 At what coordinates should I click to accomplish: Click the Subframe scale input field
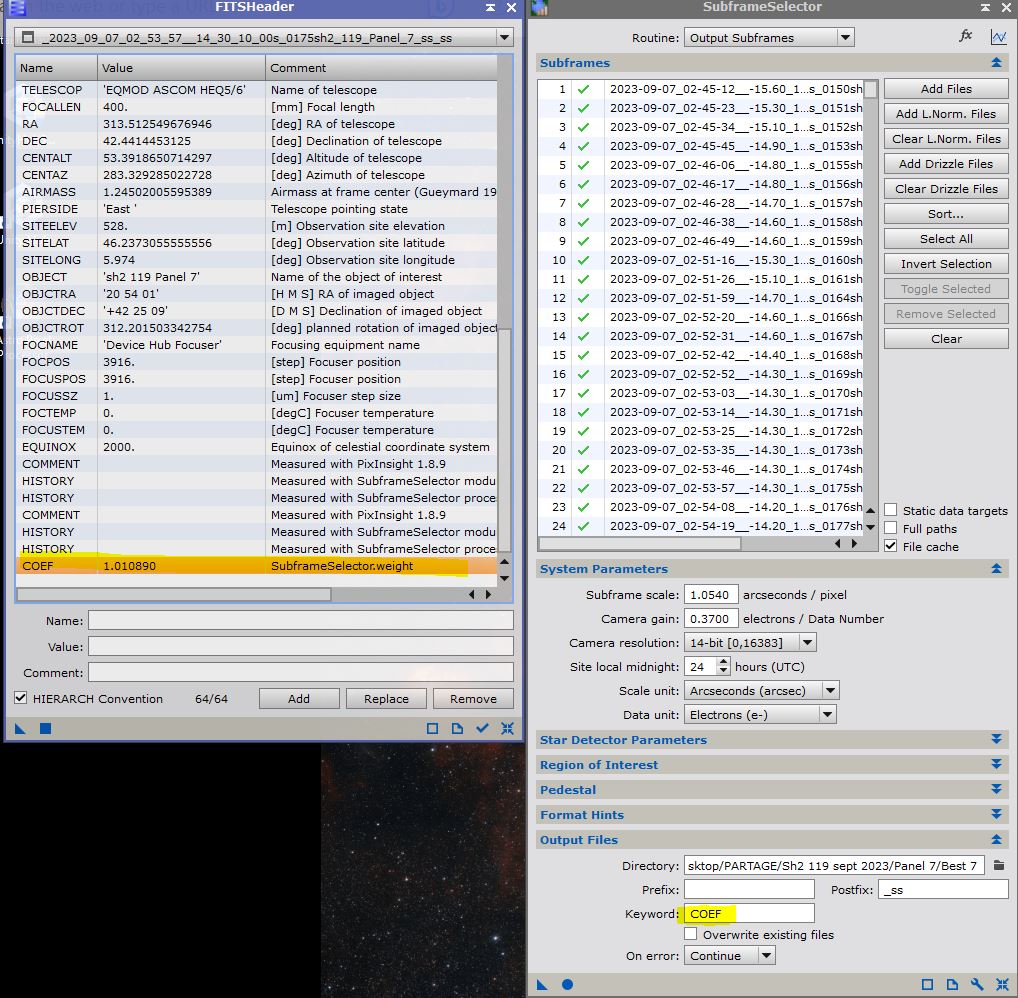tap(711, 595)
